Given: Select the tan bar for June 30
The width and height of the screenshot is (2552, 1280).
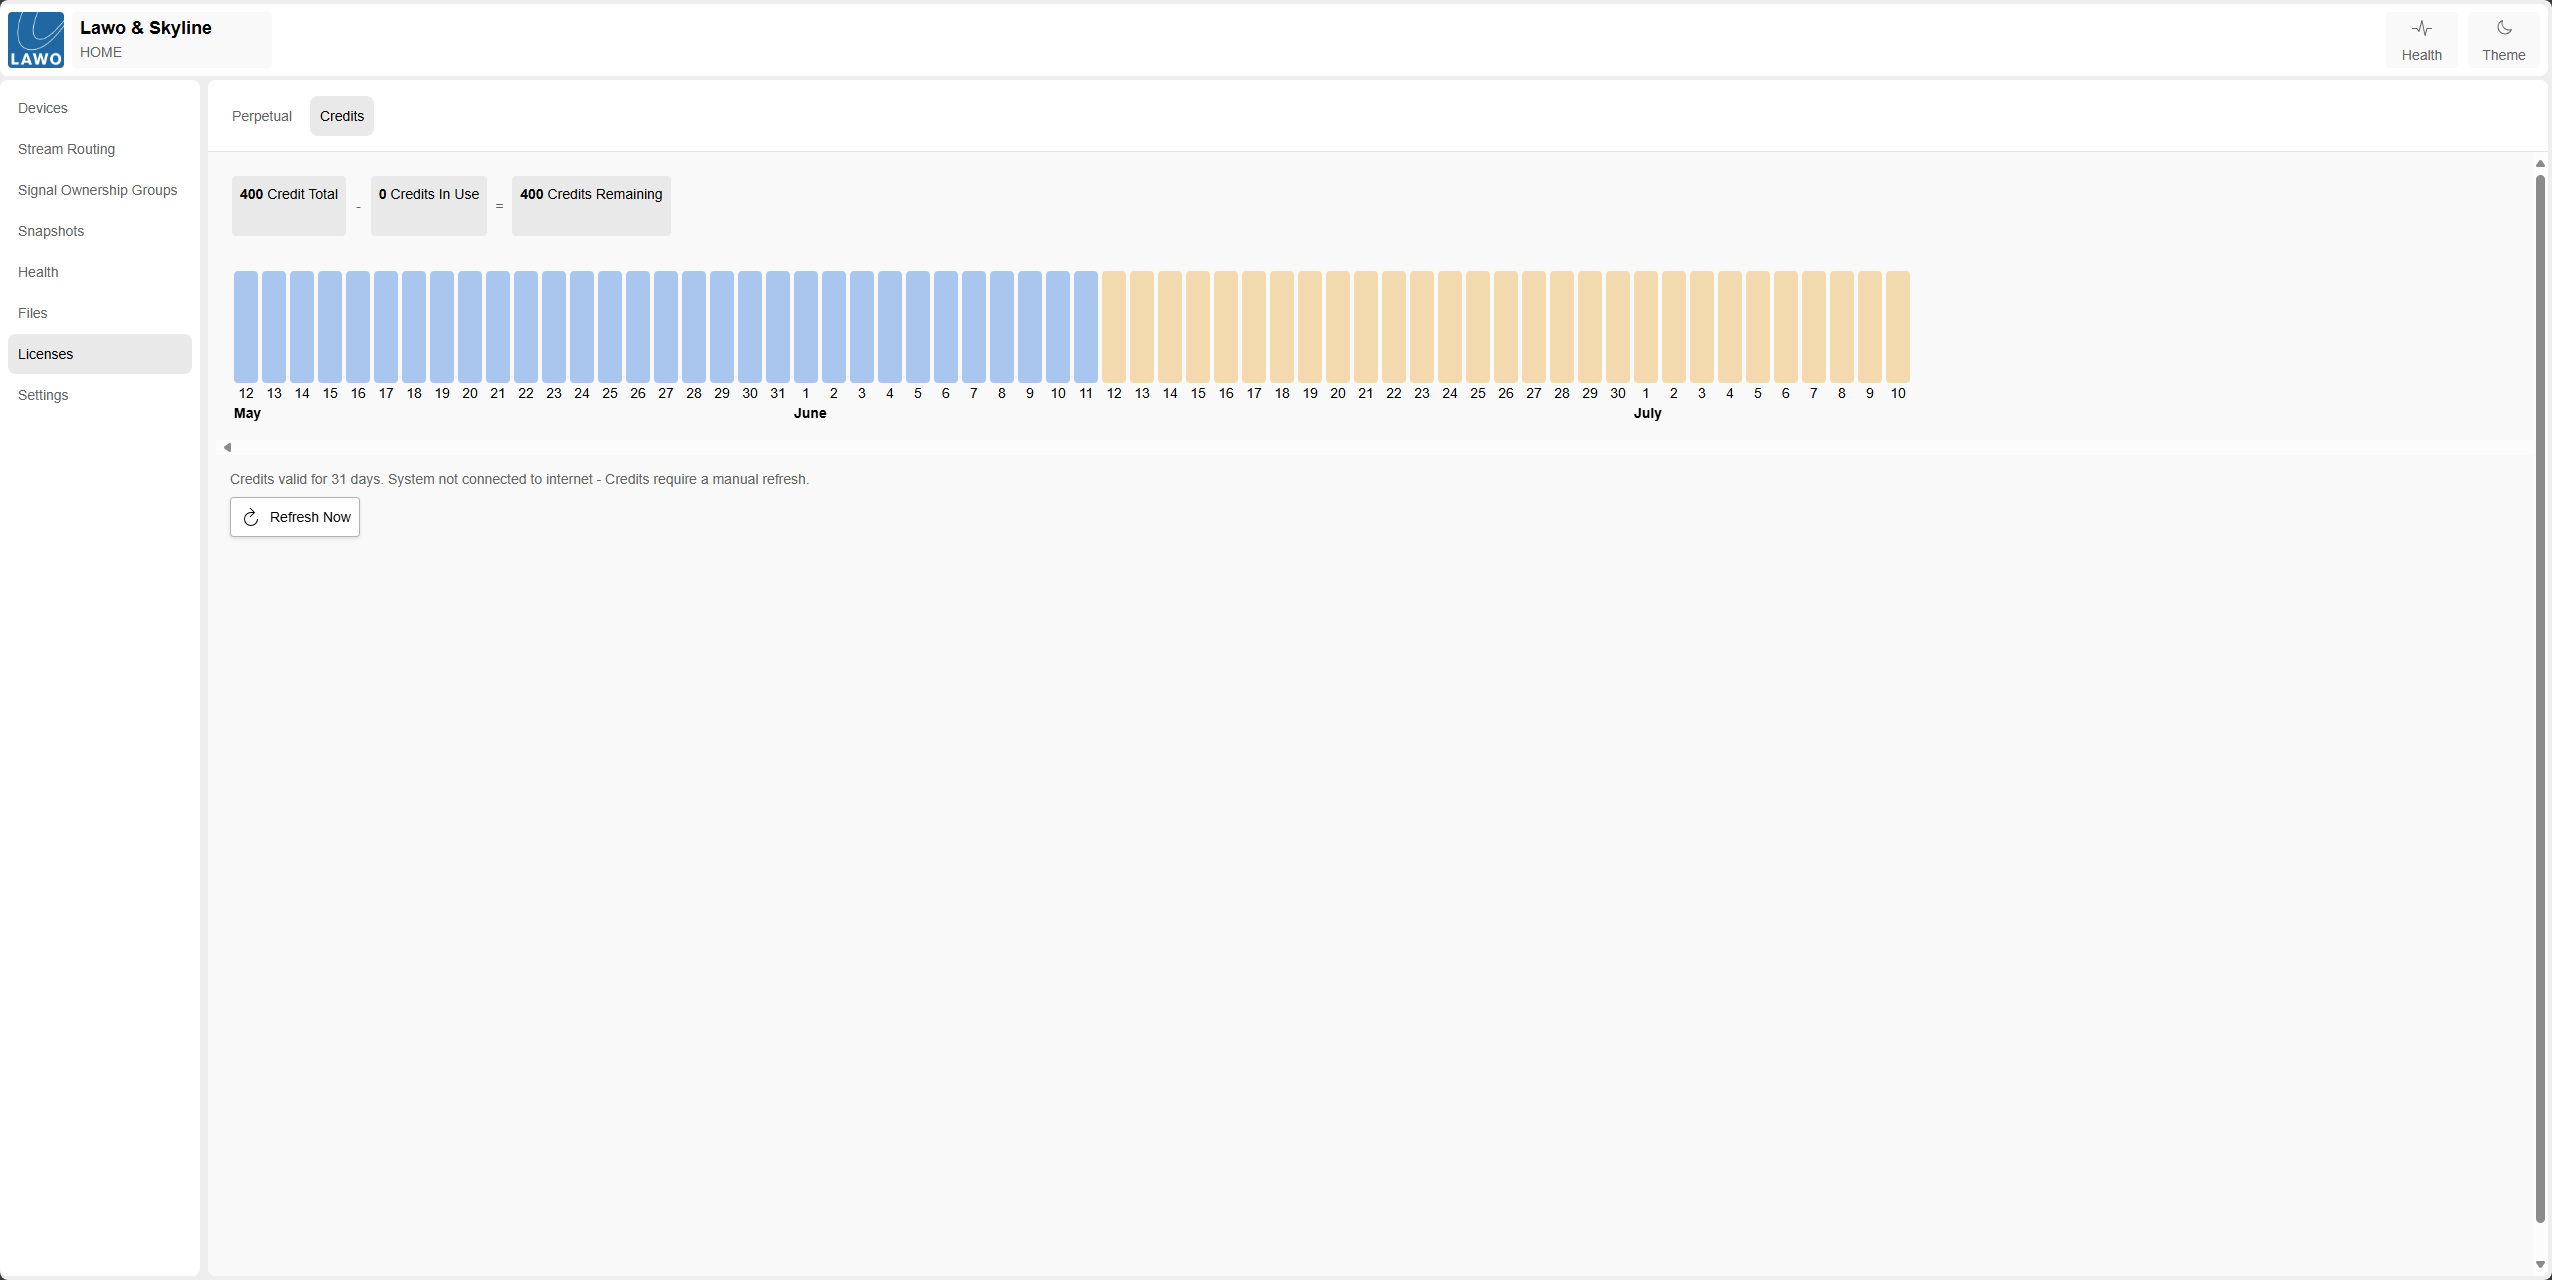Looking at the screenshot, I should click(x=1618, y=327).
